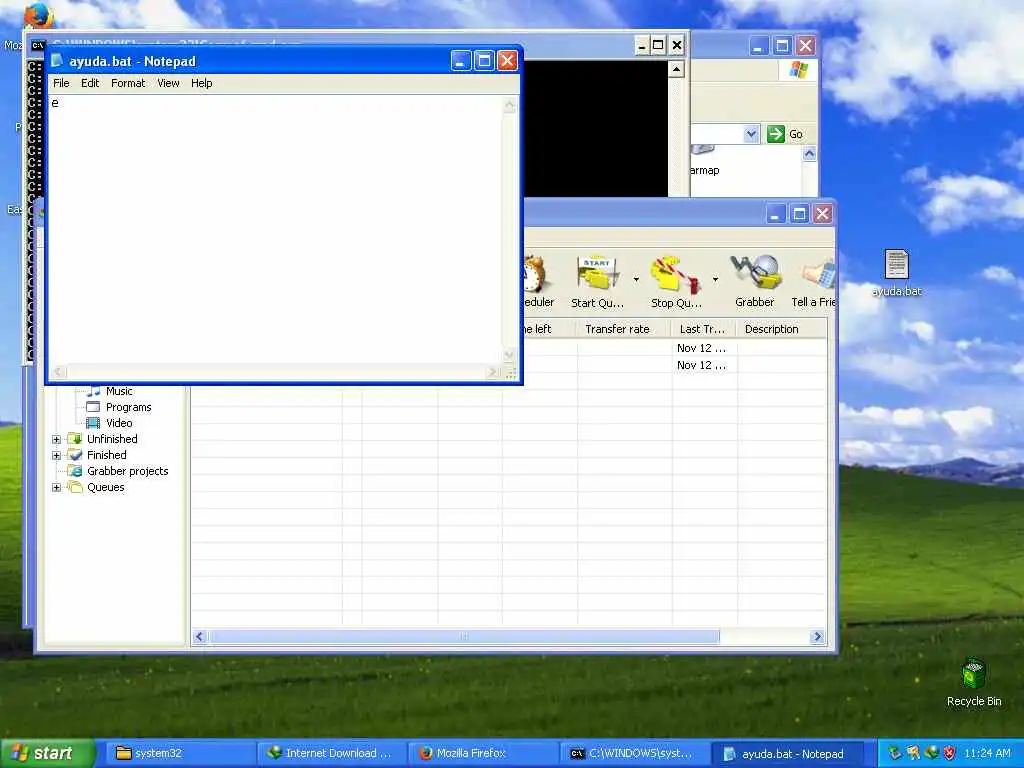Select first Nov 12 download row
The image size is (1024, 768).
[701, 348]
